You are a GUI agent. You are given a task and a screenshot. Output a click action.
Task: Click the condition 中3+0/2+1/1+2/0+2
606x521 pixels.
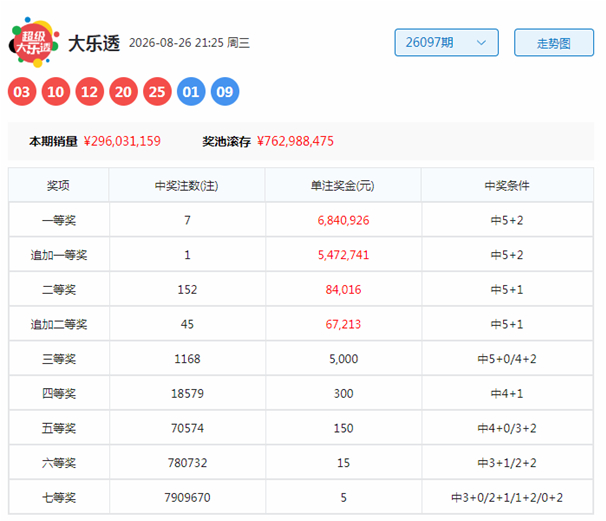click(507, 497)
